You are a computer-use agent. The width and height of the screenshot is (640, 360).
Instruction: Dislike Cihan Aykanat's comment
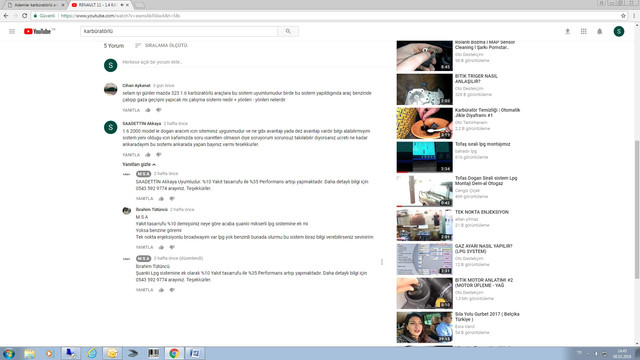click(159, 110)
